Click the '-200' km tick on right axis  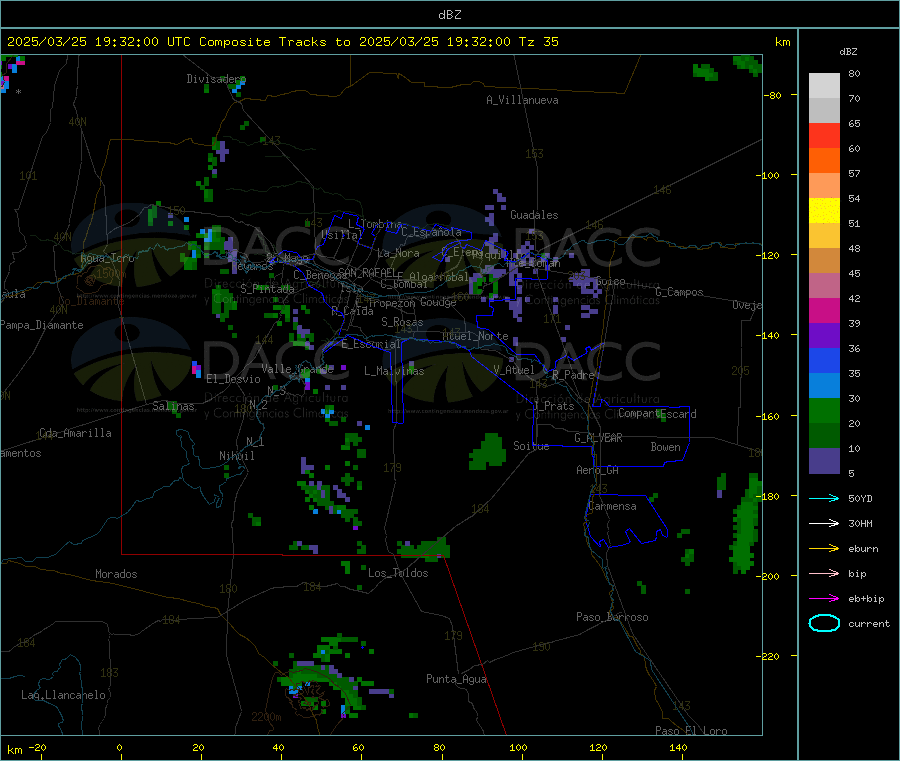click(770, 576)
